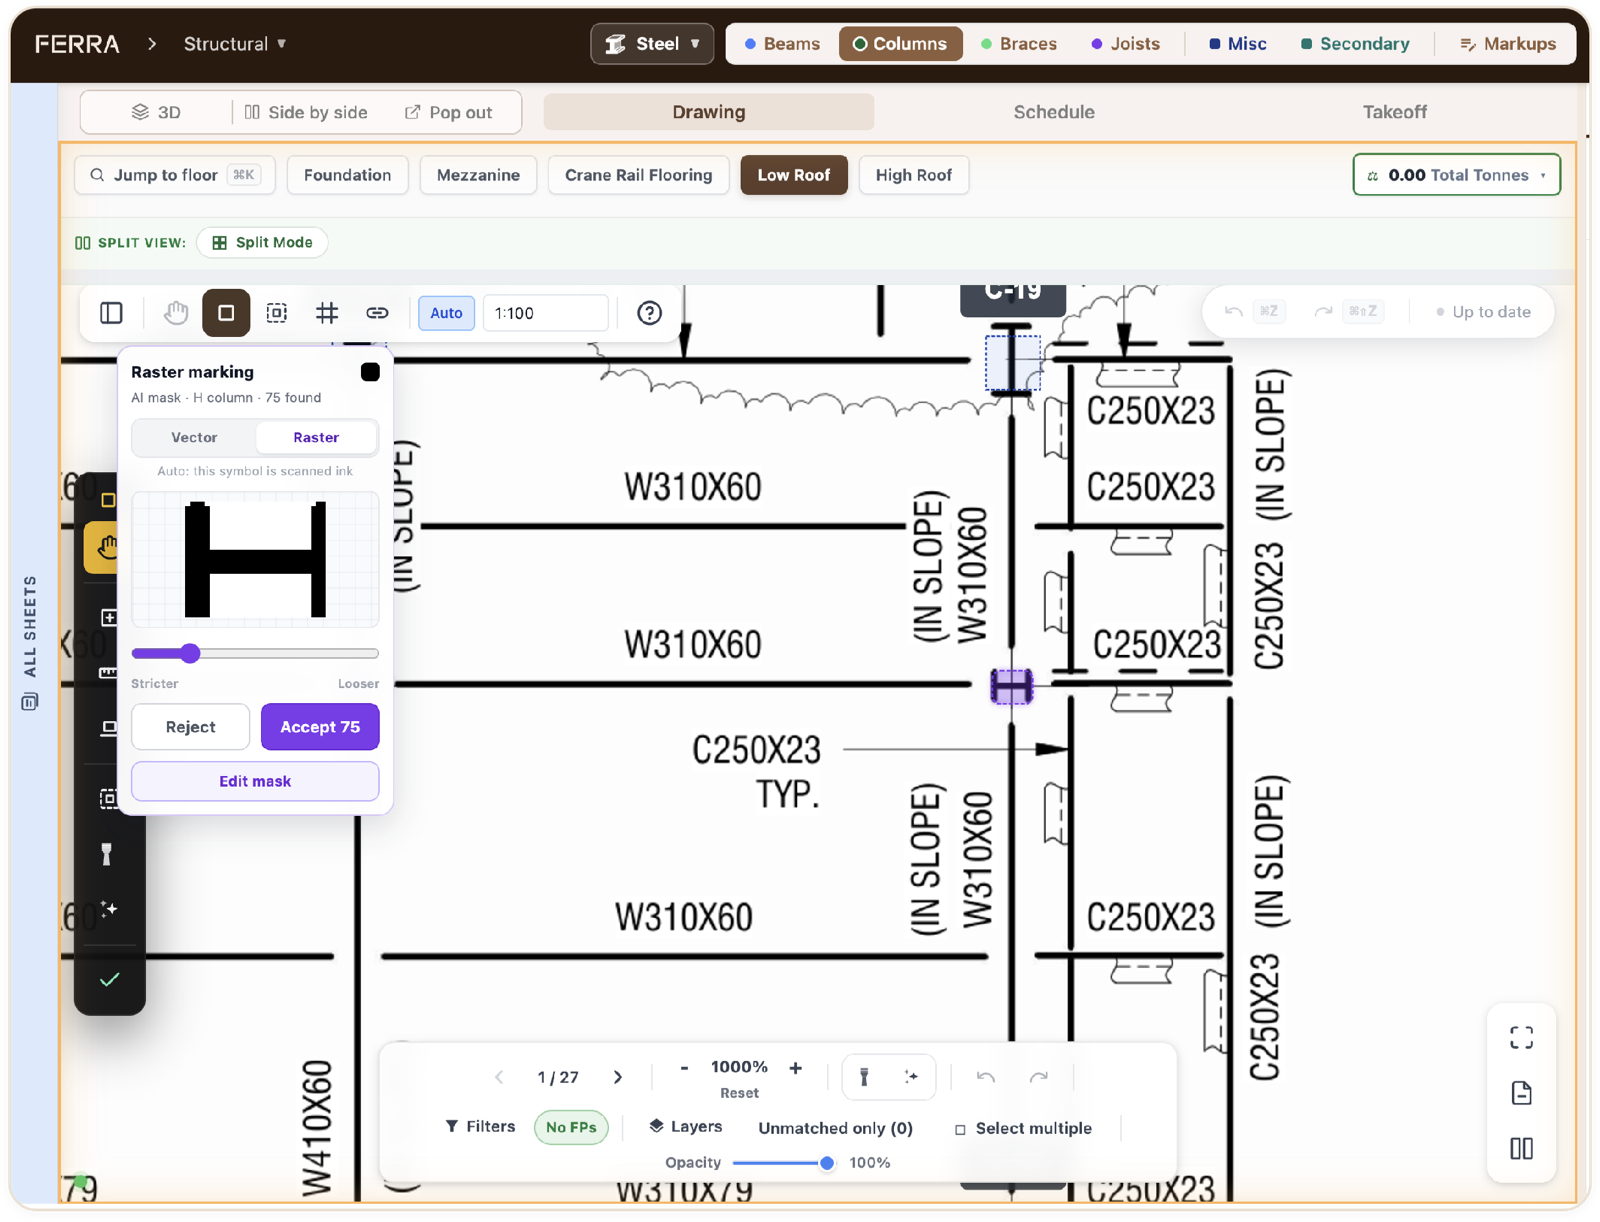
Task: Toggle the Joists category
Action: [1126, 44]
